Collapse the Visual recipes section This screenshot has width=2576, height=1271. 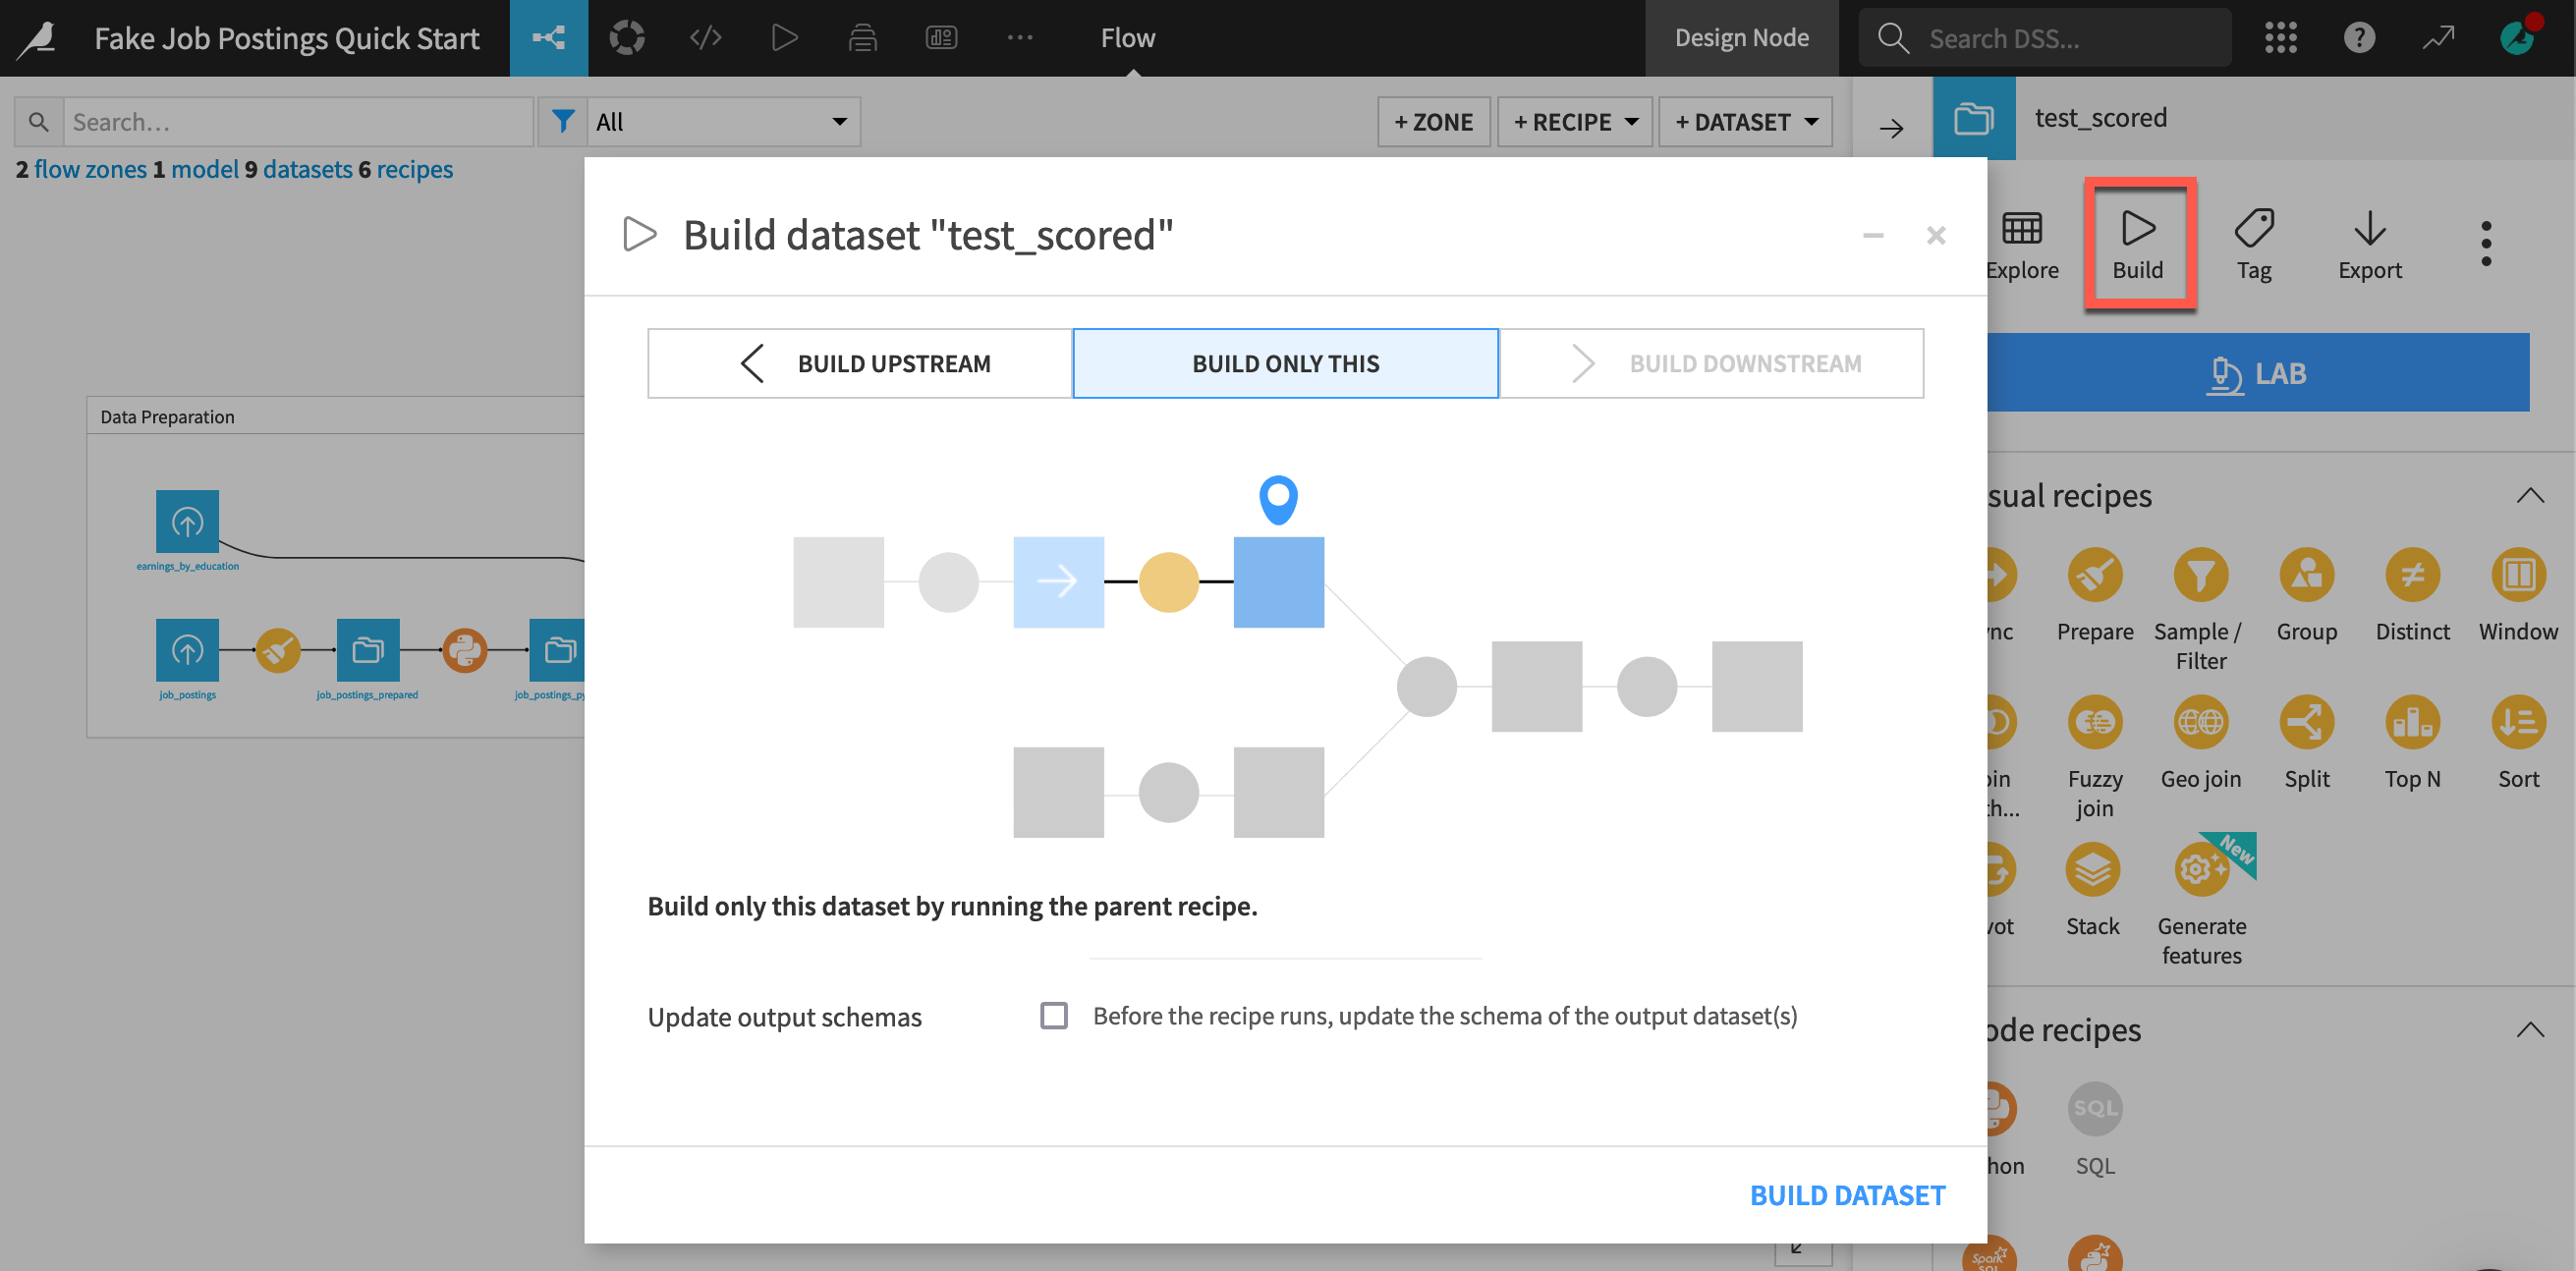click(2529, 496)
